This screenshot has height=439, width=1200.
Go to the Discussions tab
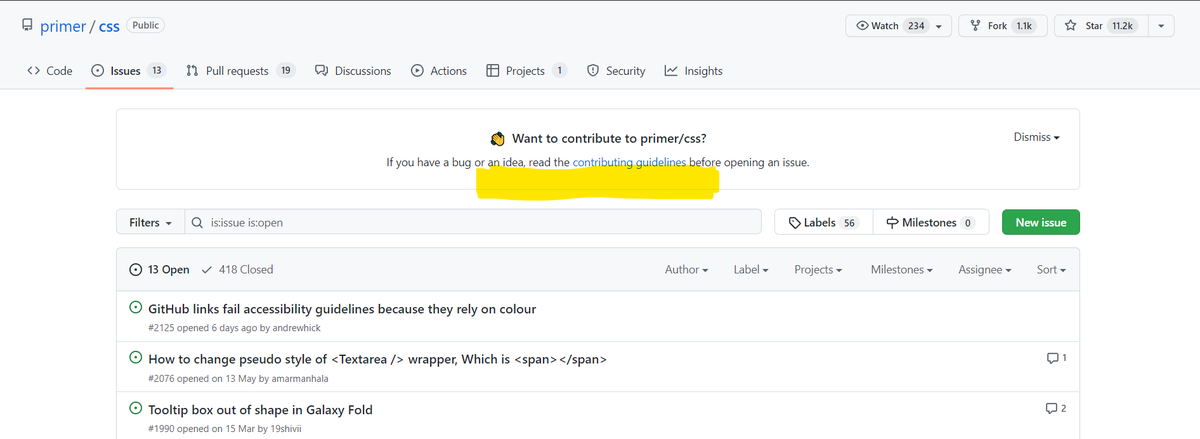click(352, 71)
